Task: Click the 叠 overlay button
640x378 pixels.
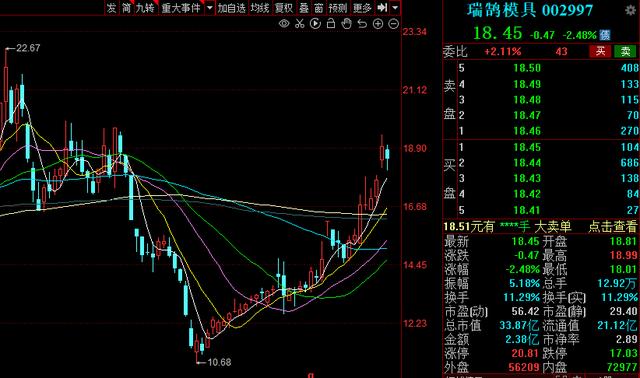Action: click(x=304, y=7)
